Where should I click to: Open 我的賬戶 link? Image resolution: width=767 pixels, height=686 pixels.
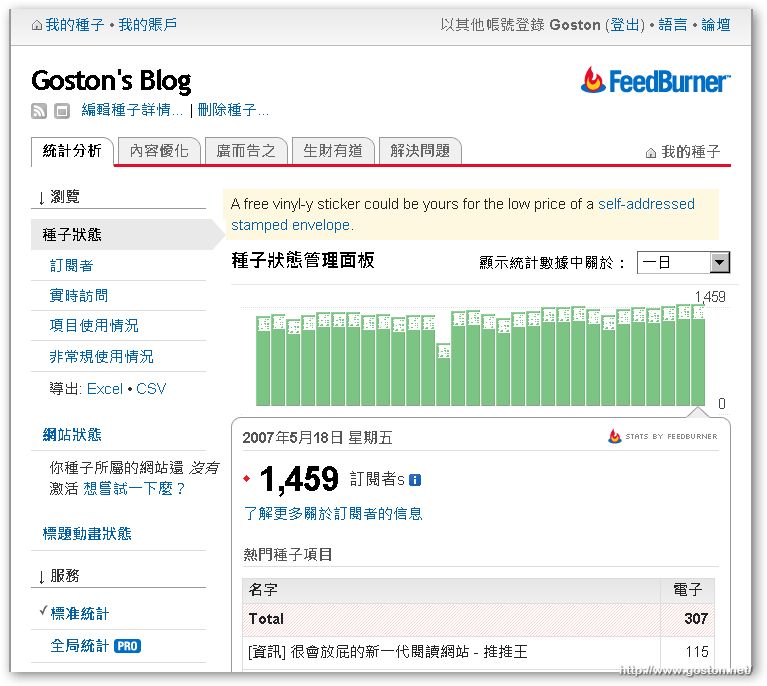[148, 24]
